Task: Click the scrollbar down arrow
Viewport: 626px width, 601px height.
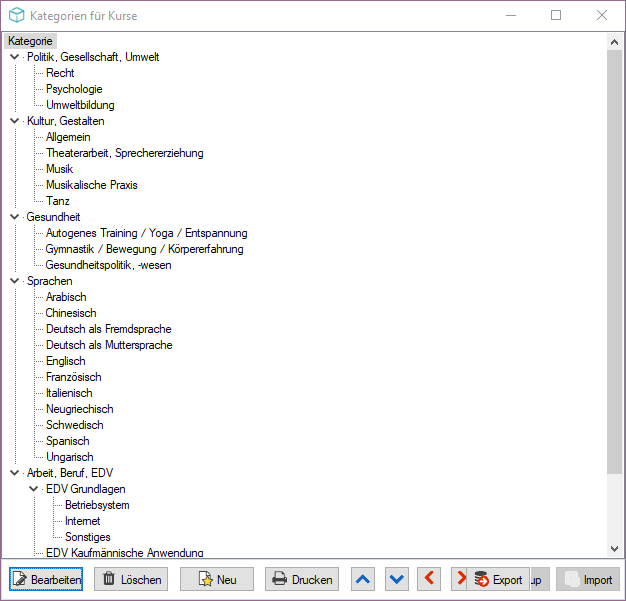Action: click(x=614, y=549)
